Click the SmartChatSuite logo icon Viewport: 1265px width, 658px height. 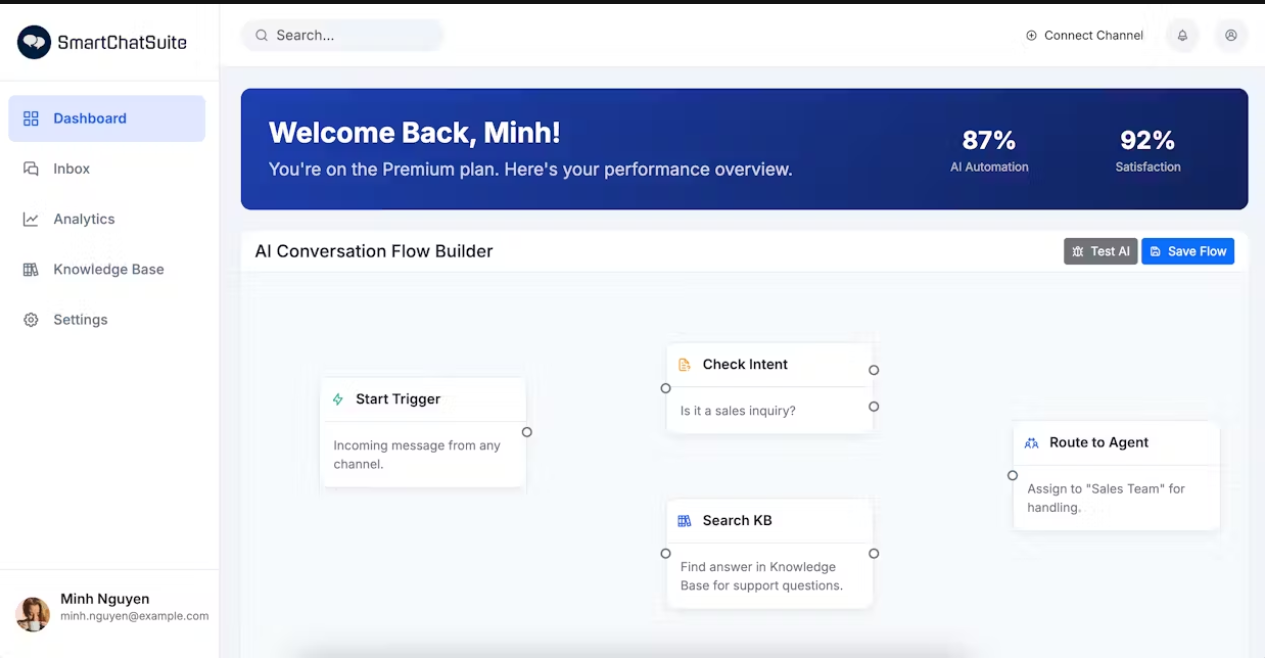pos(34,42)
